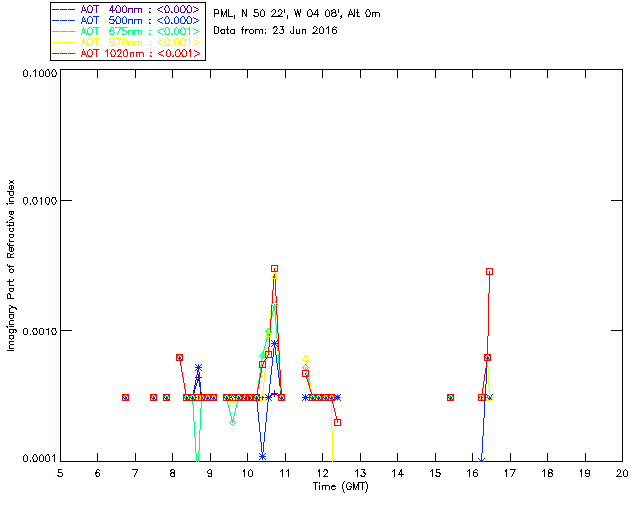The width and height of the screenshot is (640, 512).
Task: Click the red square at 8.2 hours
Action: pos(179,358)
